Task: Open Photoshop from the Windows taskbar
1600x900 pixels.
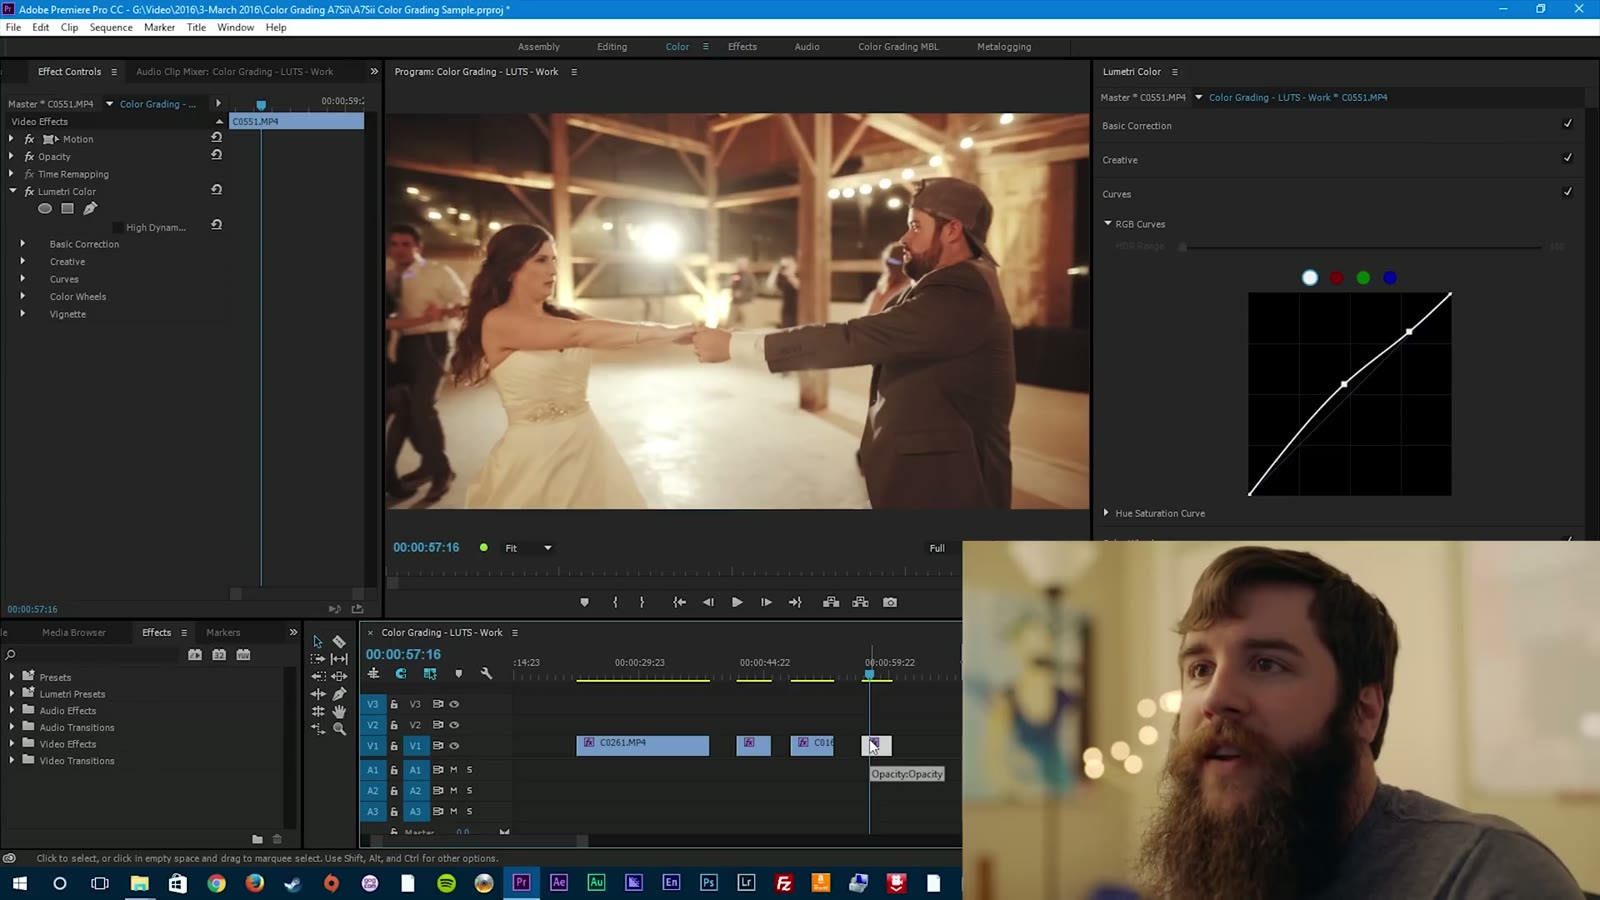Action: pyautogui.click(x=709, y=882)
